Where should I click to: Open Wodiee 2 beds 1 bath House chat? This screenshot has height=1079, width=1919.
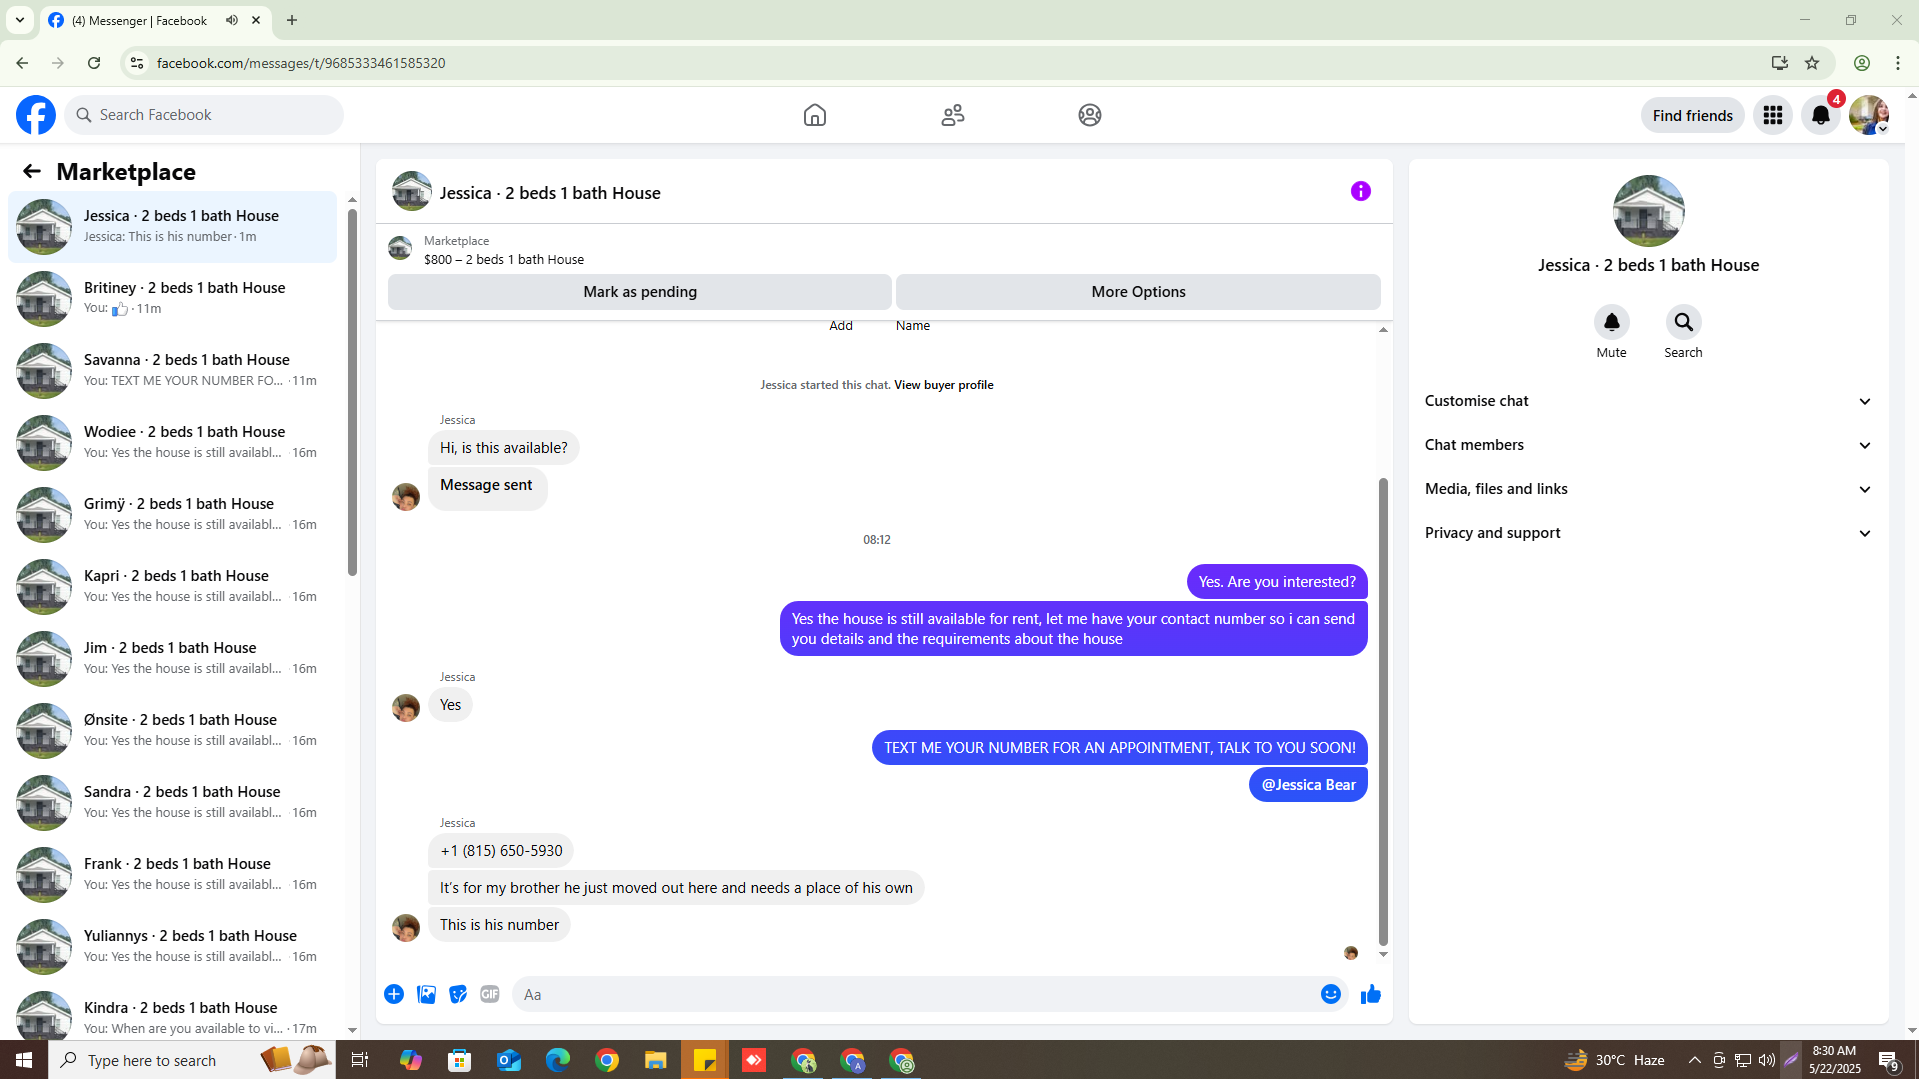coord(172,442)
